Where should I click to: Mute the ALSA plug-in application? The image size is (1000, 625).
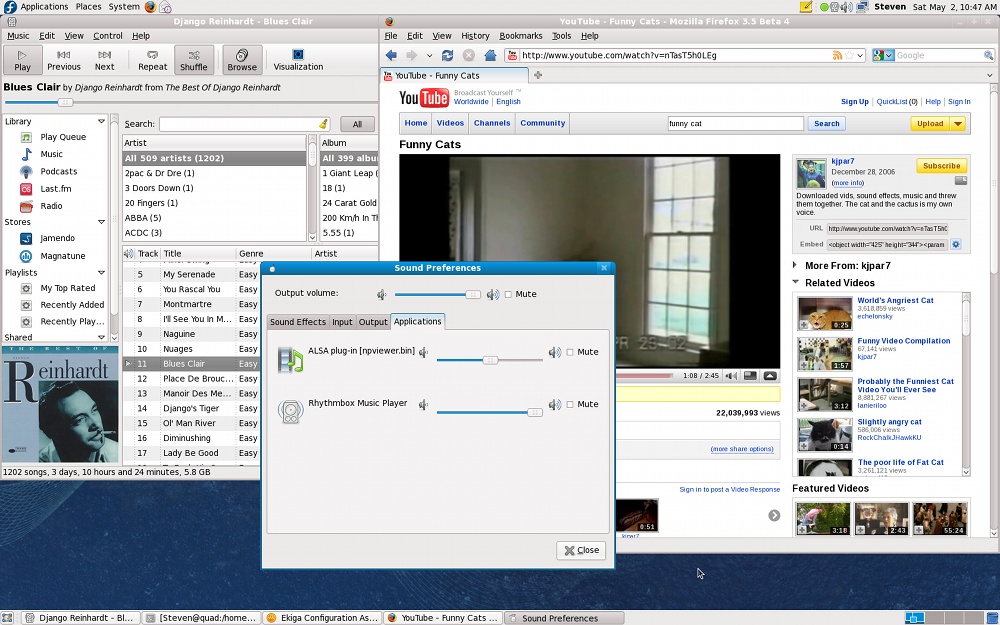pos(570,352)
